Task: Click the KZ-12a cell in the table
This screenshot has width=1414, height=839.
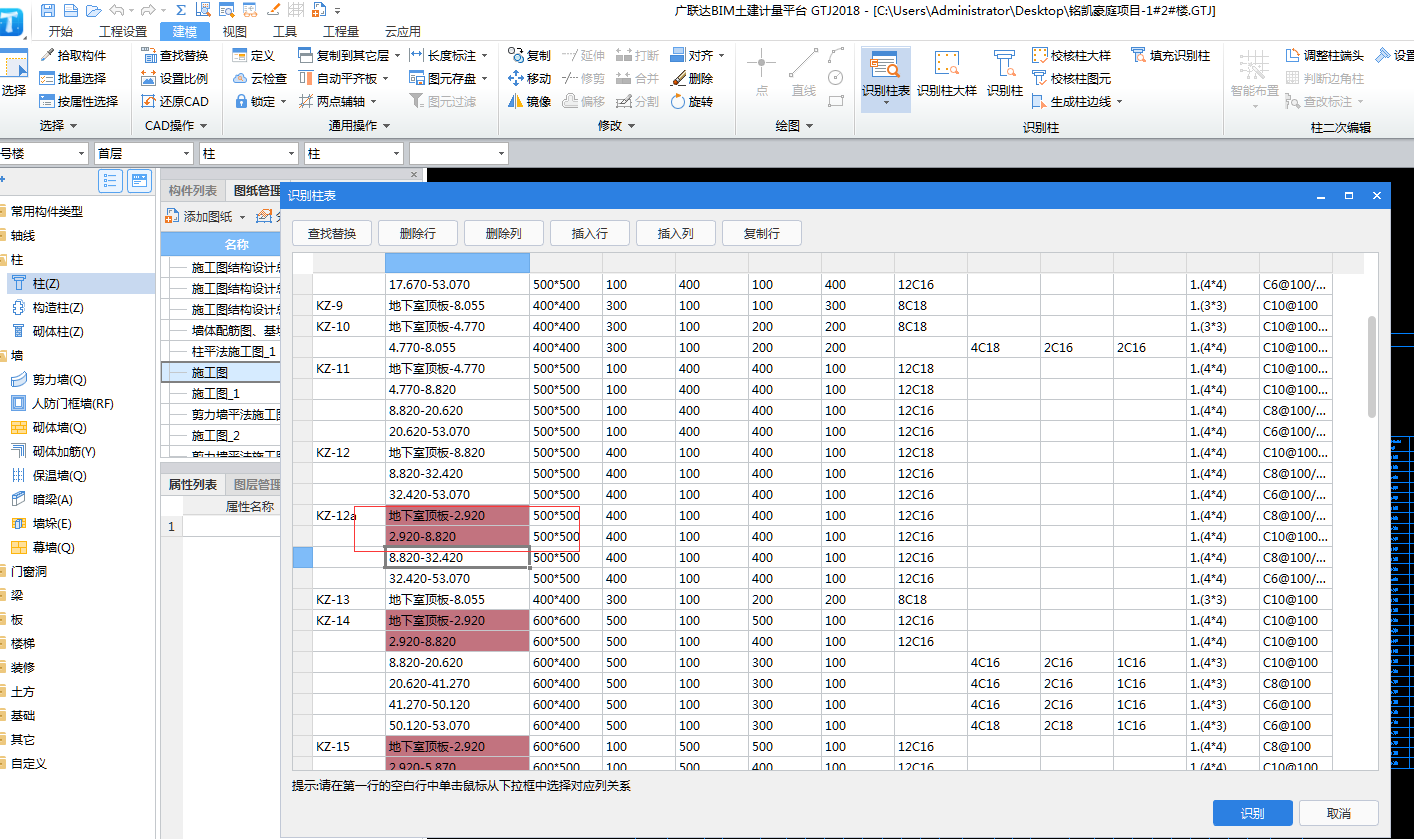Action: pos(349,516)
